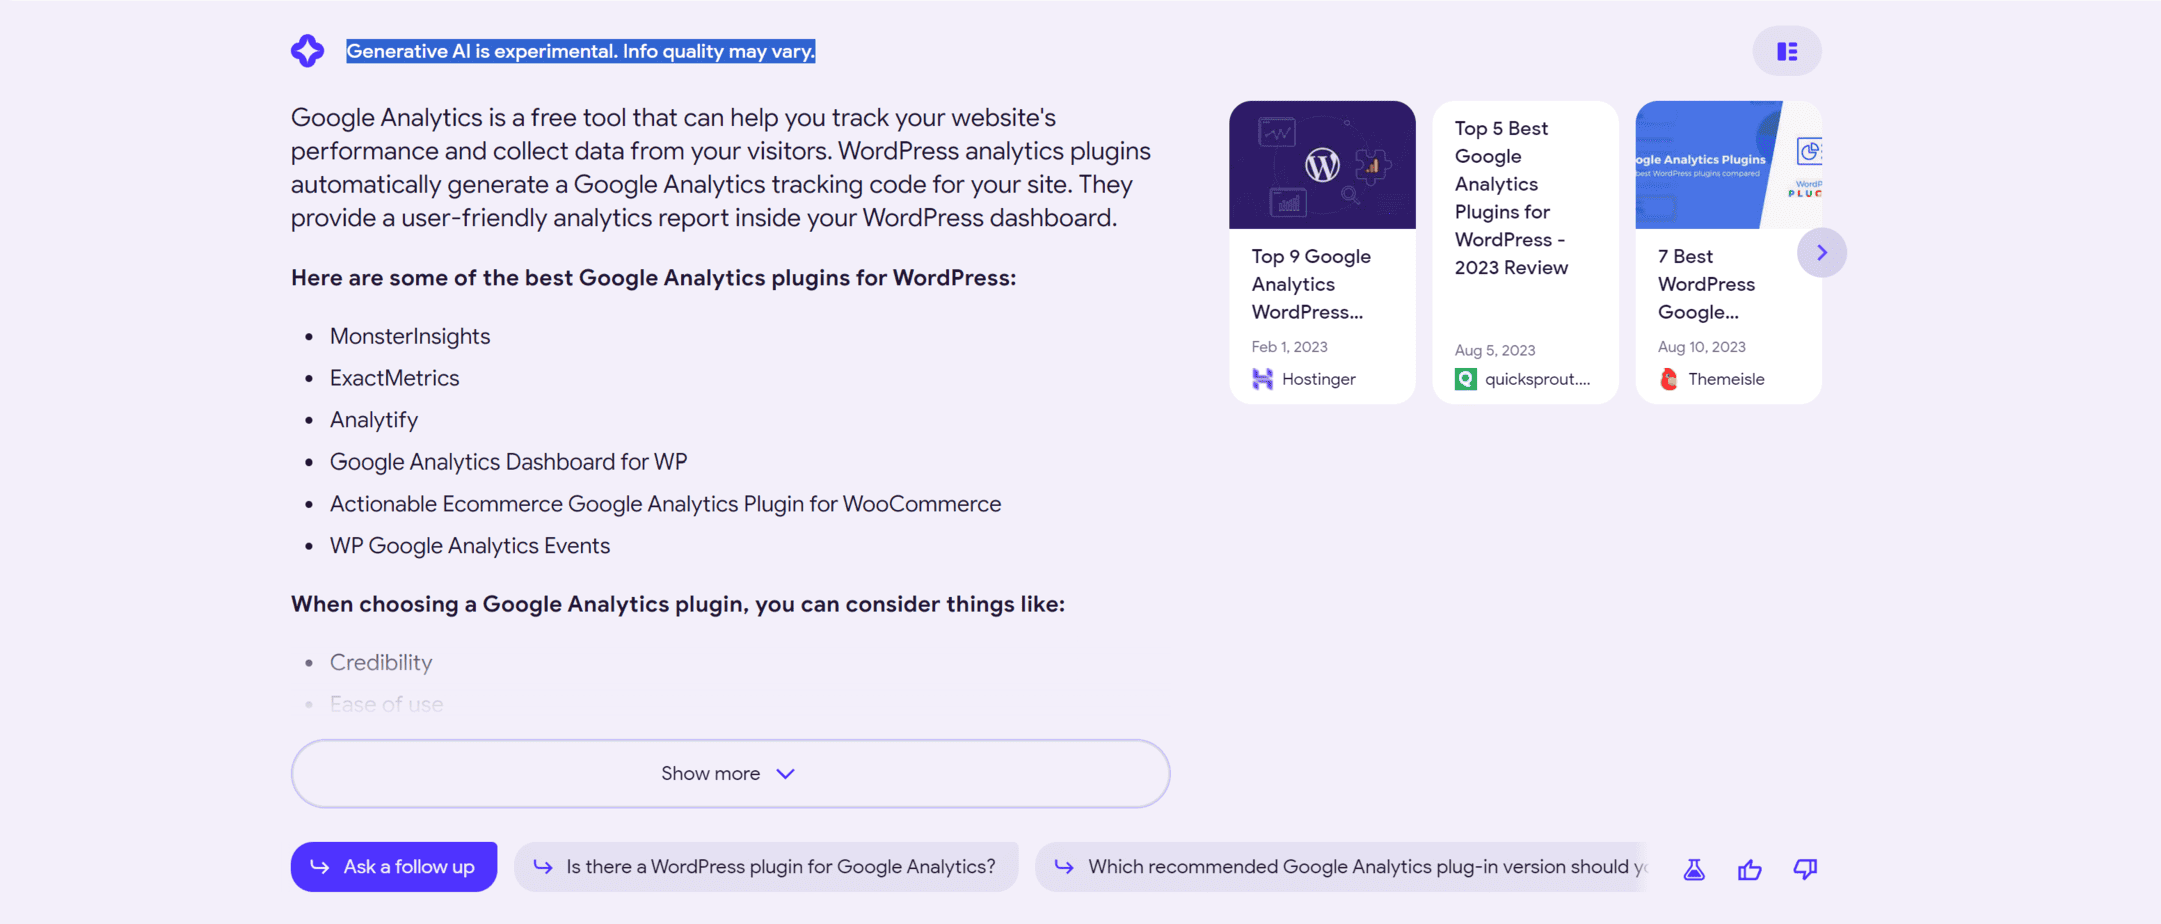Click the Themeisle source logo
Image resolution: width=2161 pixels, height=924 pixels.
[1668, 379]
